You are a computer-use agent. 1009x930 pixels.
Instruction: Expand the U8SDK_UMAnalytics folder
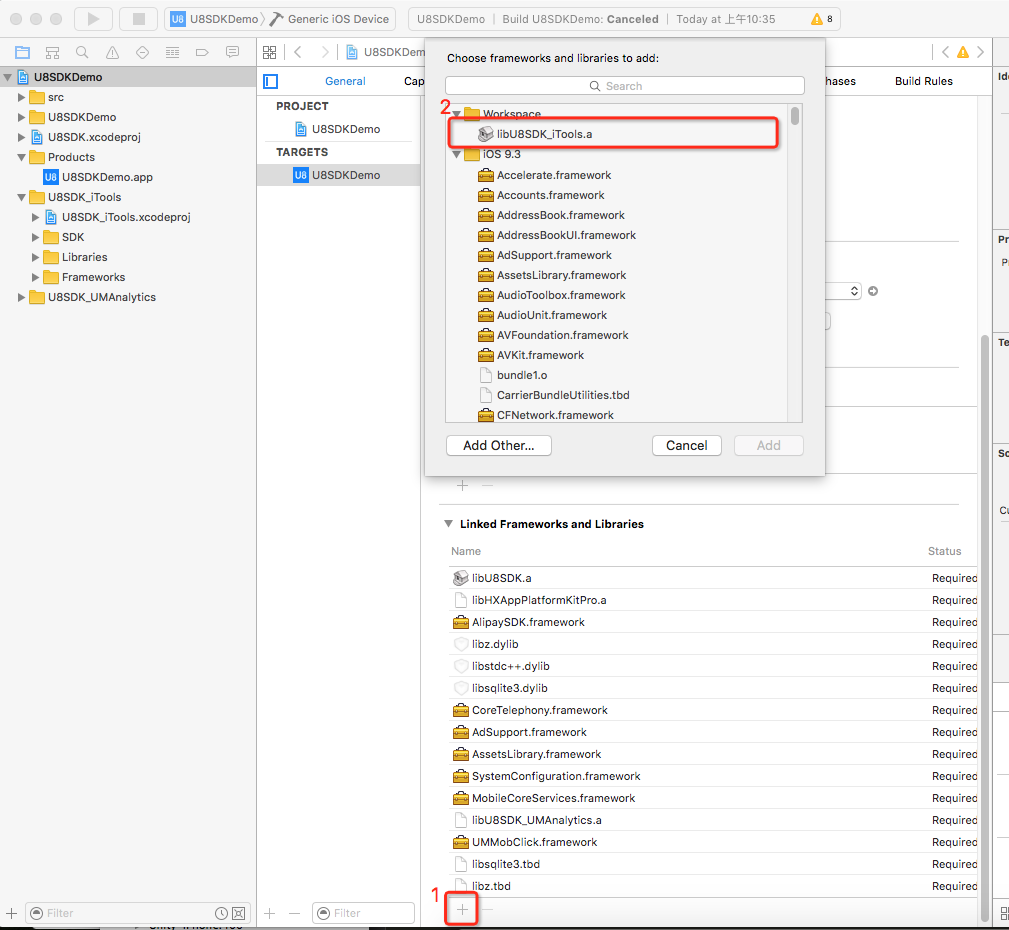[x=21, y=297]
